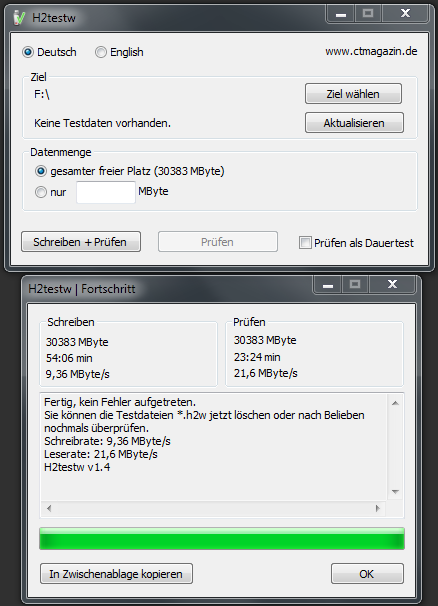Click the log horizontal scroll left arrow
438x606 pixels.
coord(49,508)
